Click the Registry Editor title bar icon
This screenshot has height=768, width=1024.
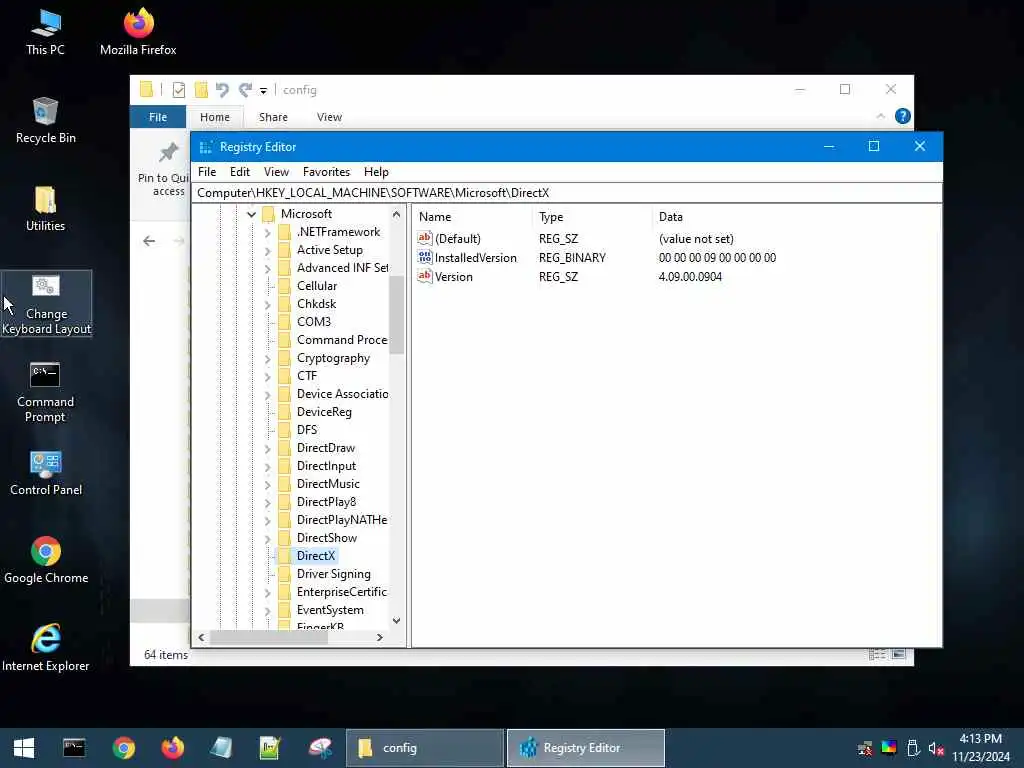[205, 147]
